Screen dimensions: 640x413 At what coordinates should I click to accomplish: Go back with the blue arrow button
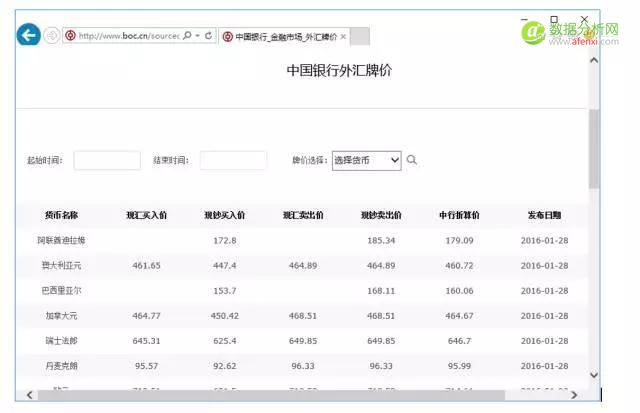(29, 36)
